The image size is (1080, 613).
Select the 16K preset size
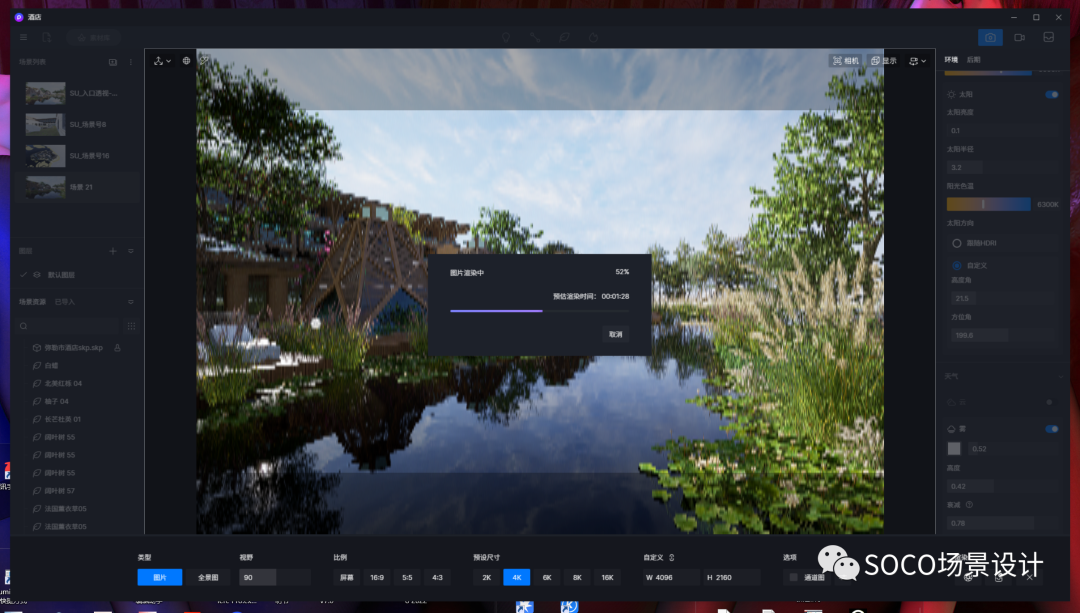point(608,577)
